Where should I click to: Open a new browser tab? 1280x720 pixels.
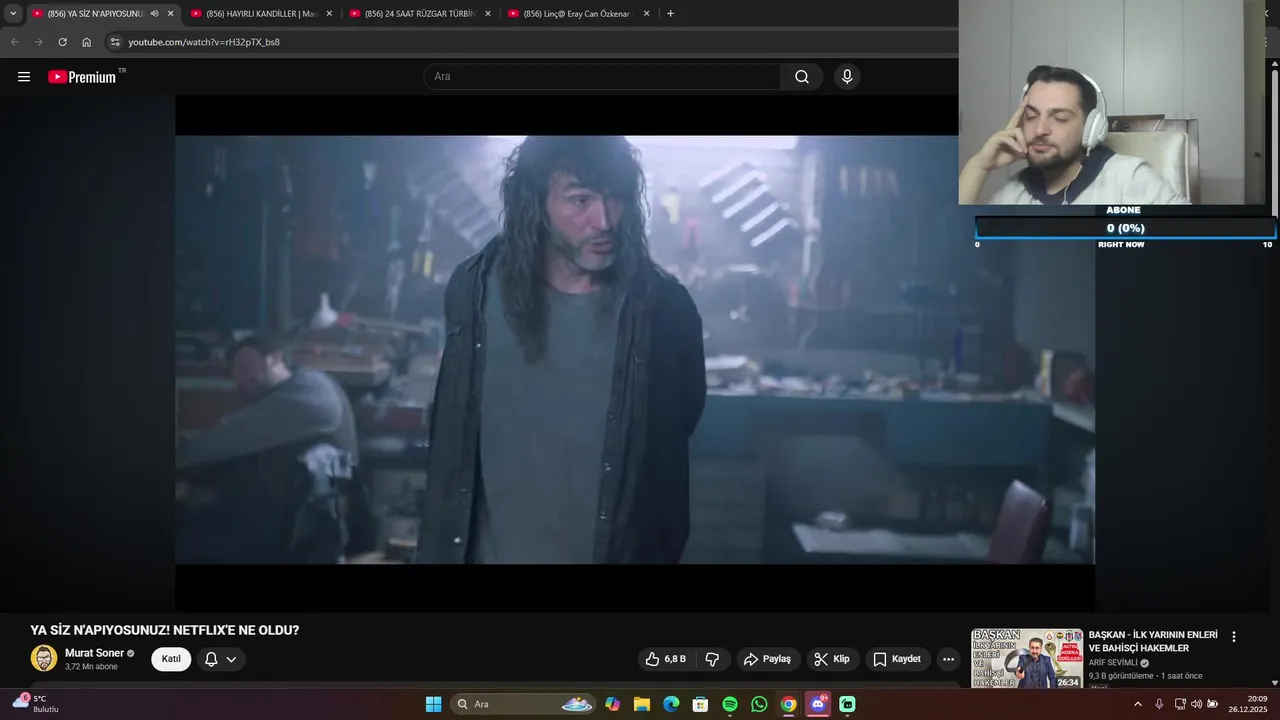click(x=670, y=14)
